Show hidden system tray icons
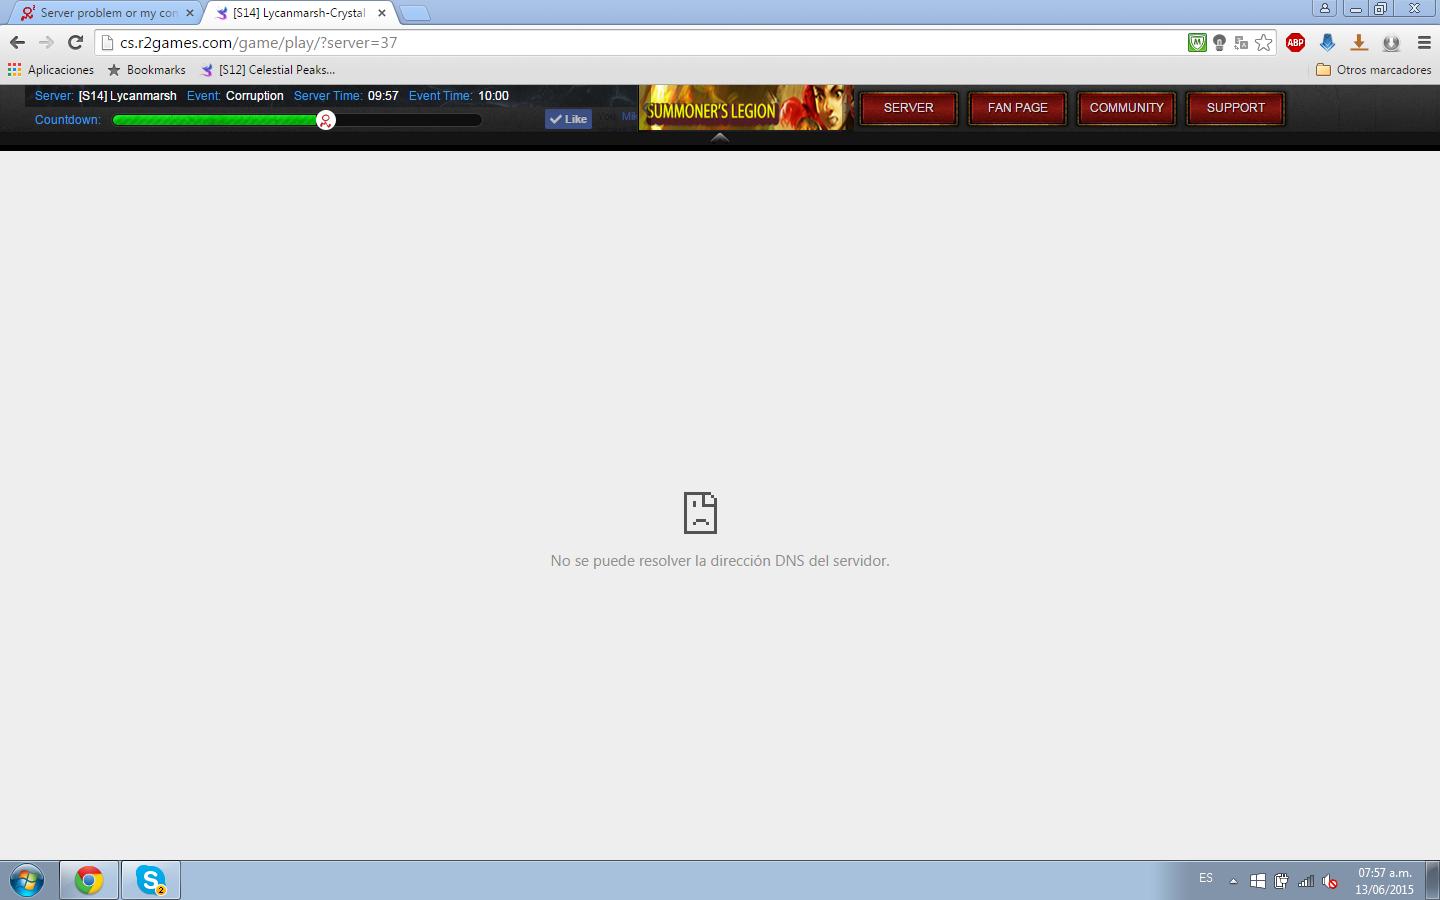The width and height of the screenshot is (1440, 900). pyautogui.click(x=1233, y=881)
